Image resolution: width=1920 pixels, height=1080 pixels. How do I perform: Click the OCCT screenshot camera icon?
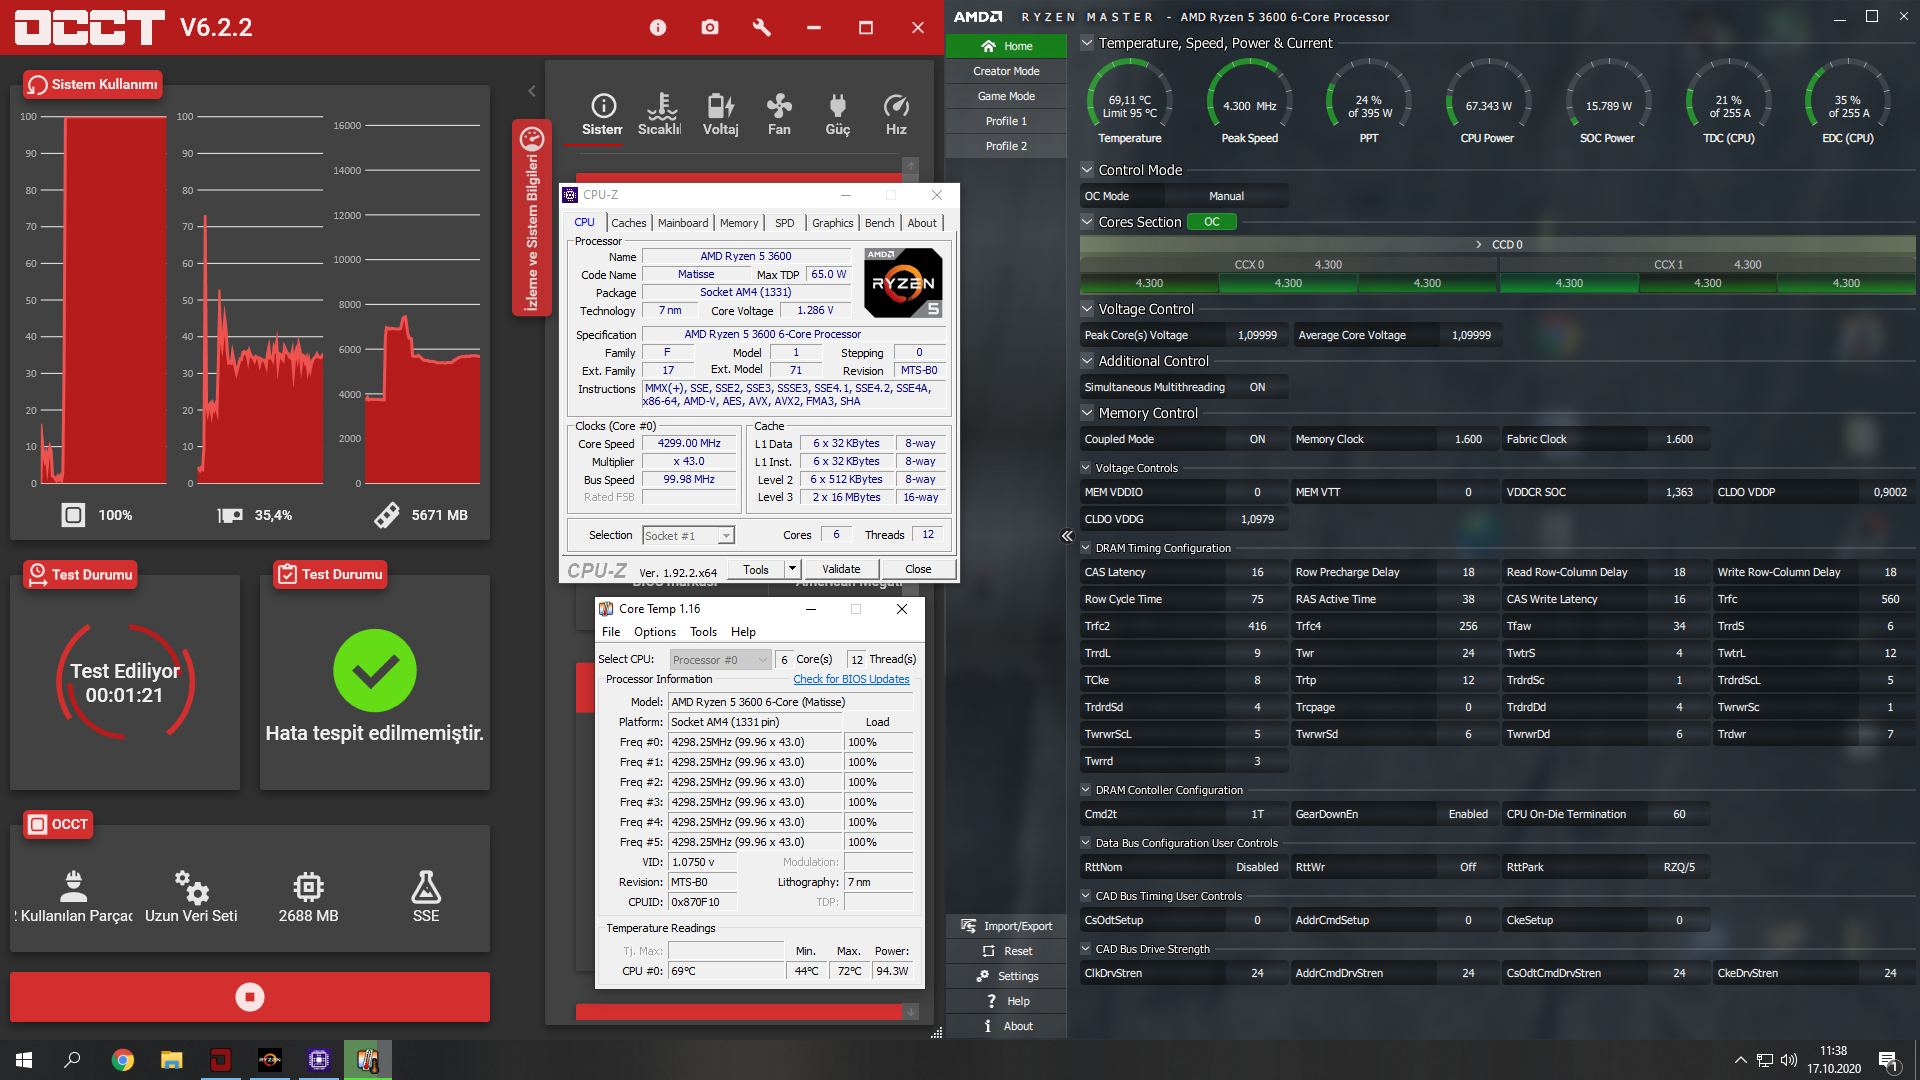(x=710, y=28)
